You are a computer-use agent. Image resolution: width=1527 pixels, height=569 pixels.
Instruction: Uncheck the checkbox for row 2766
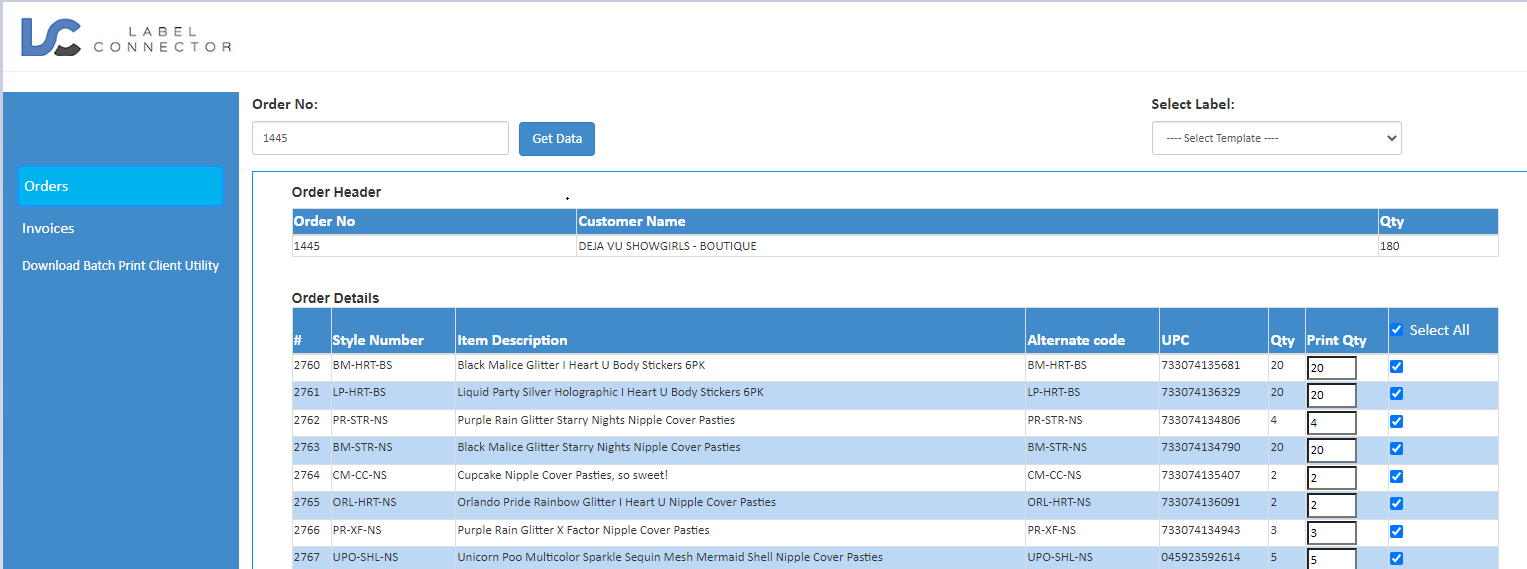point(1397,531)
